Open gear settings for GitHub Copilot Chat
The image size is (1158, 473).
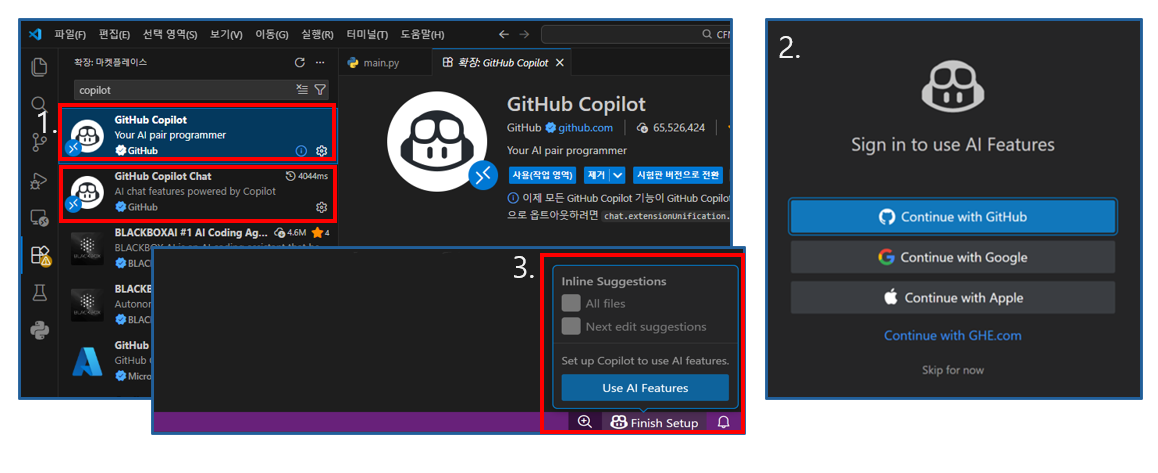click(x=322, y=207)
